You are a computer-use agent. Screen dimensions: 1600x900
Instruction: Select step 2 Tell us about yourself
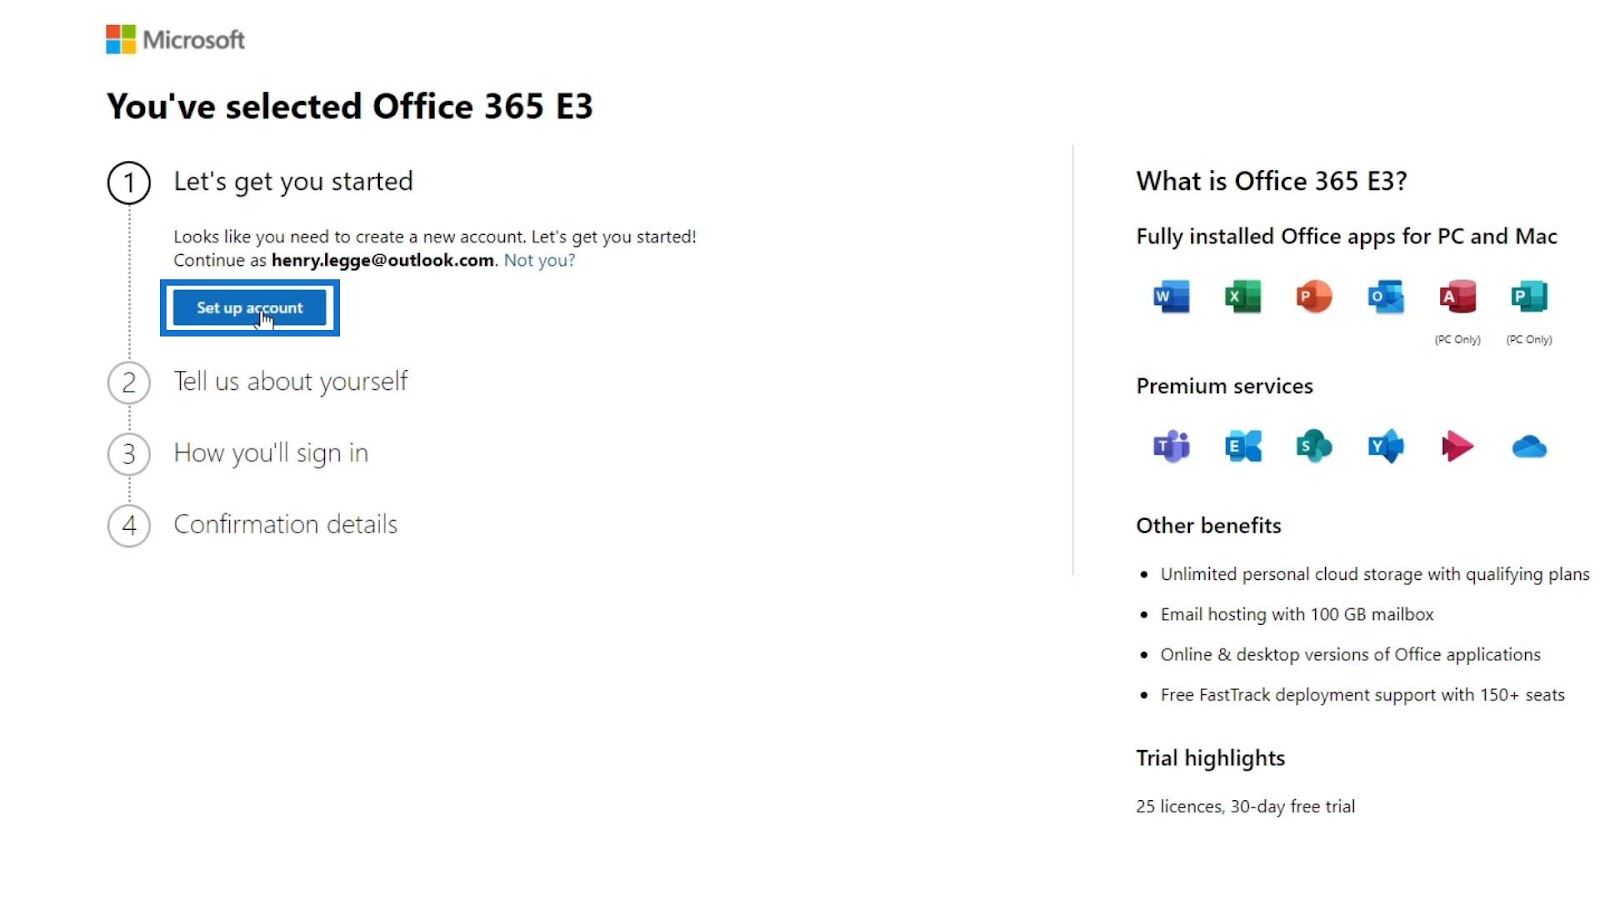(x=258, y=382)
